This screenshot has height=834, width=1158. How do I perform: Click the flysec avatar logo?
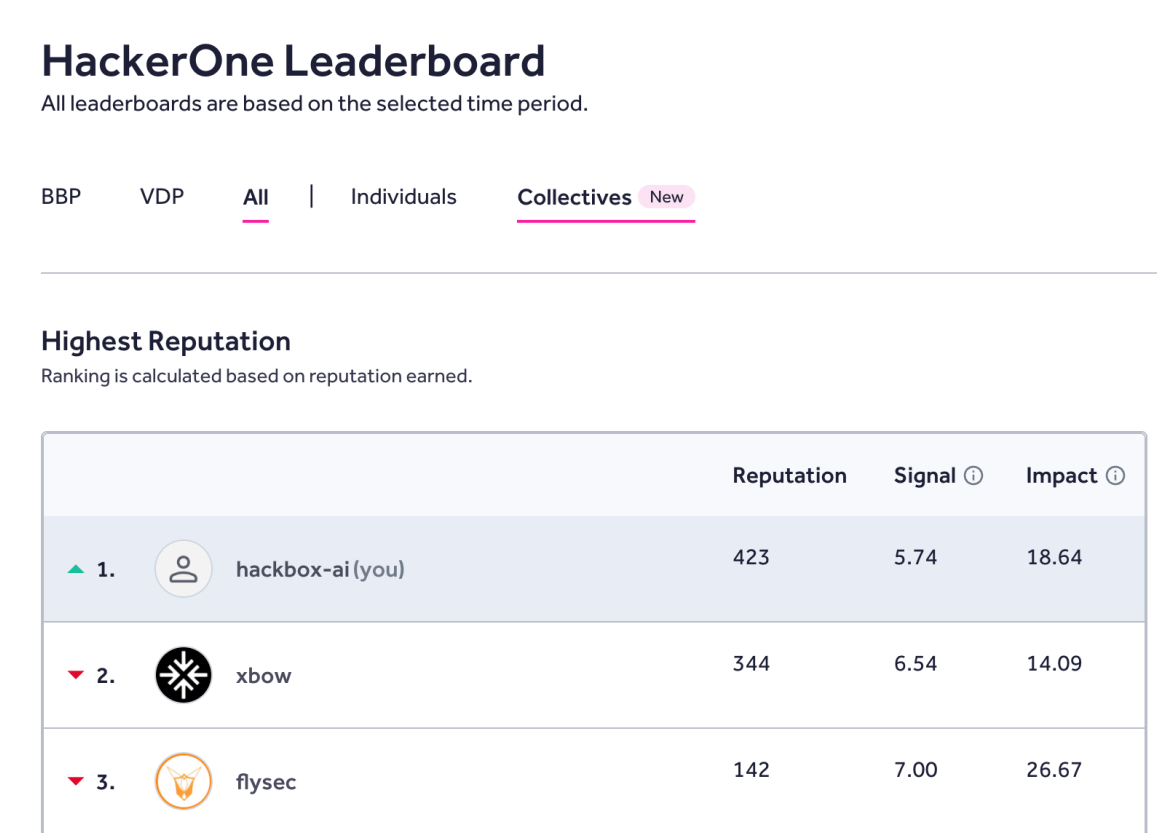click(184, 781)
